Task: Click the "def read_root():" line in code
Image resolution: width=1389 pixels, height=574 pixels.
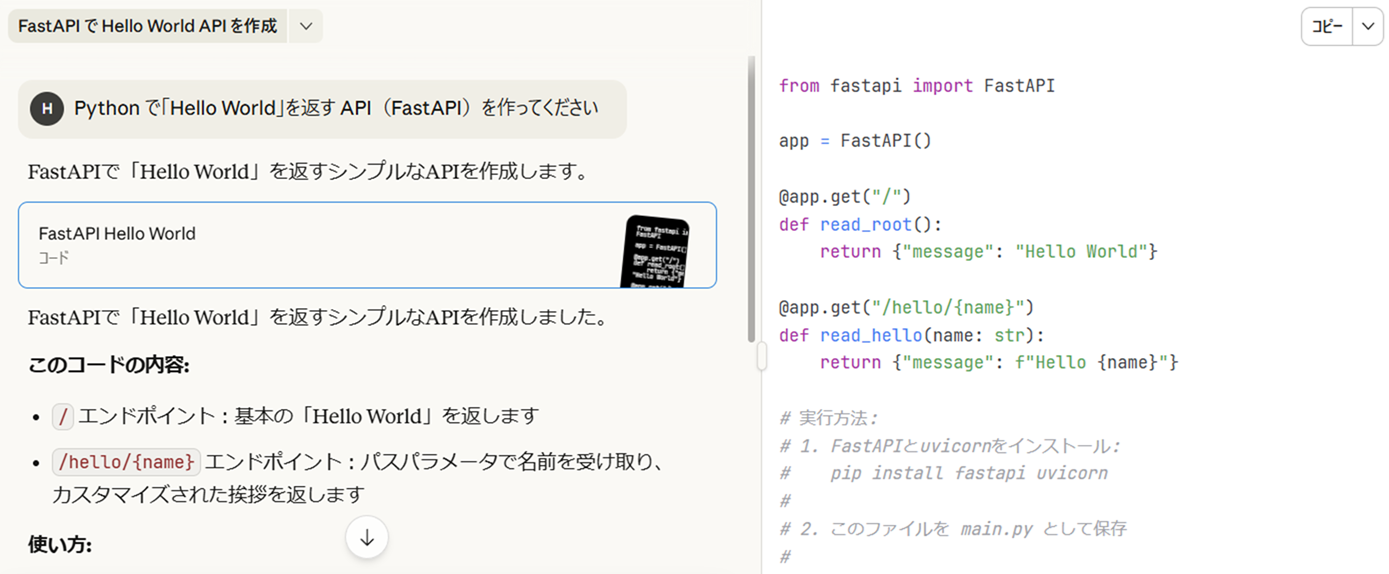Action: coord(860,224)
